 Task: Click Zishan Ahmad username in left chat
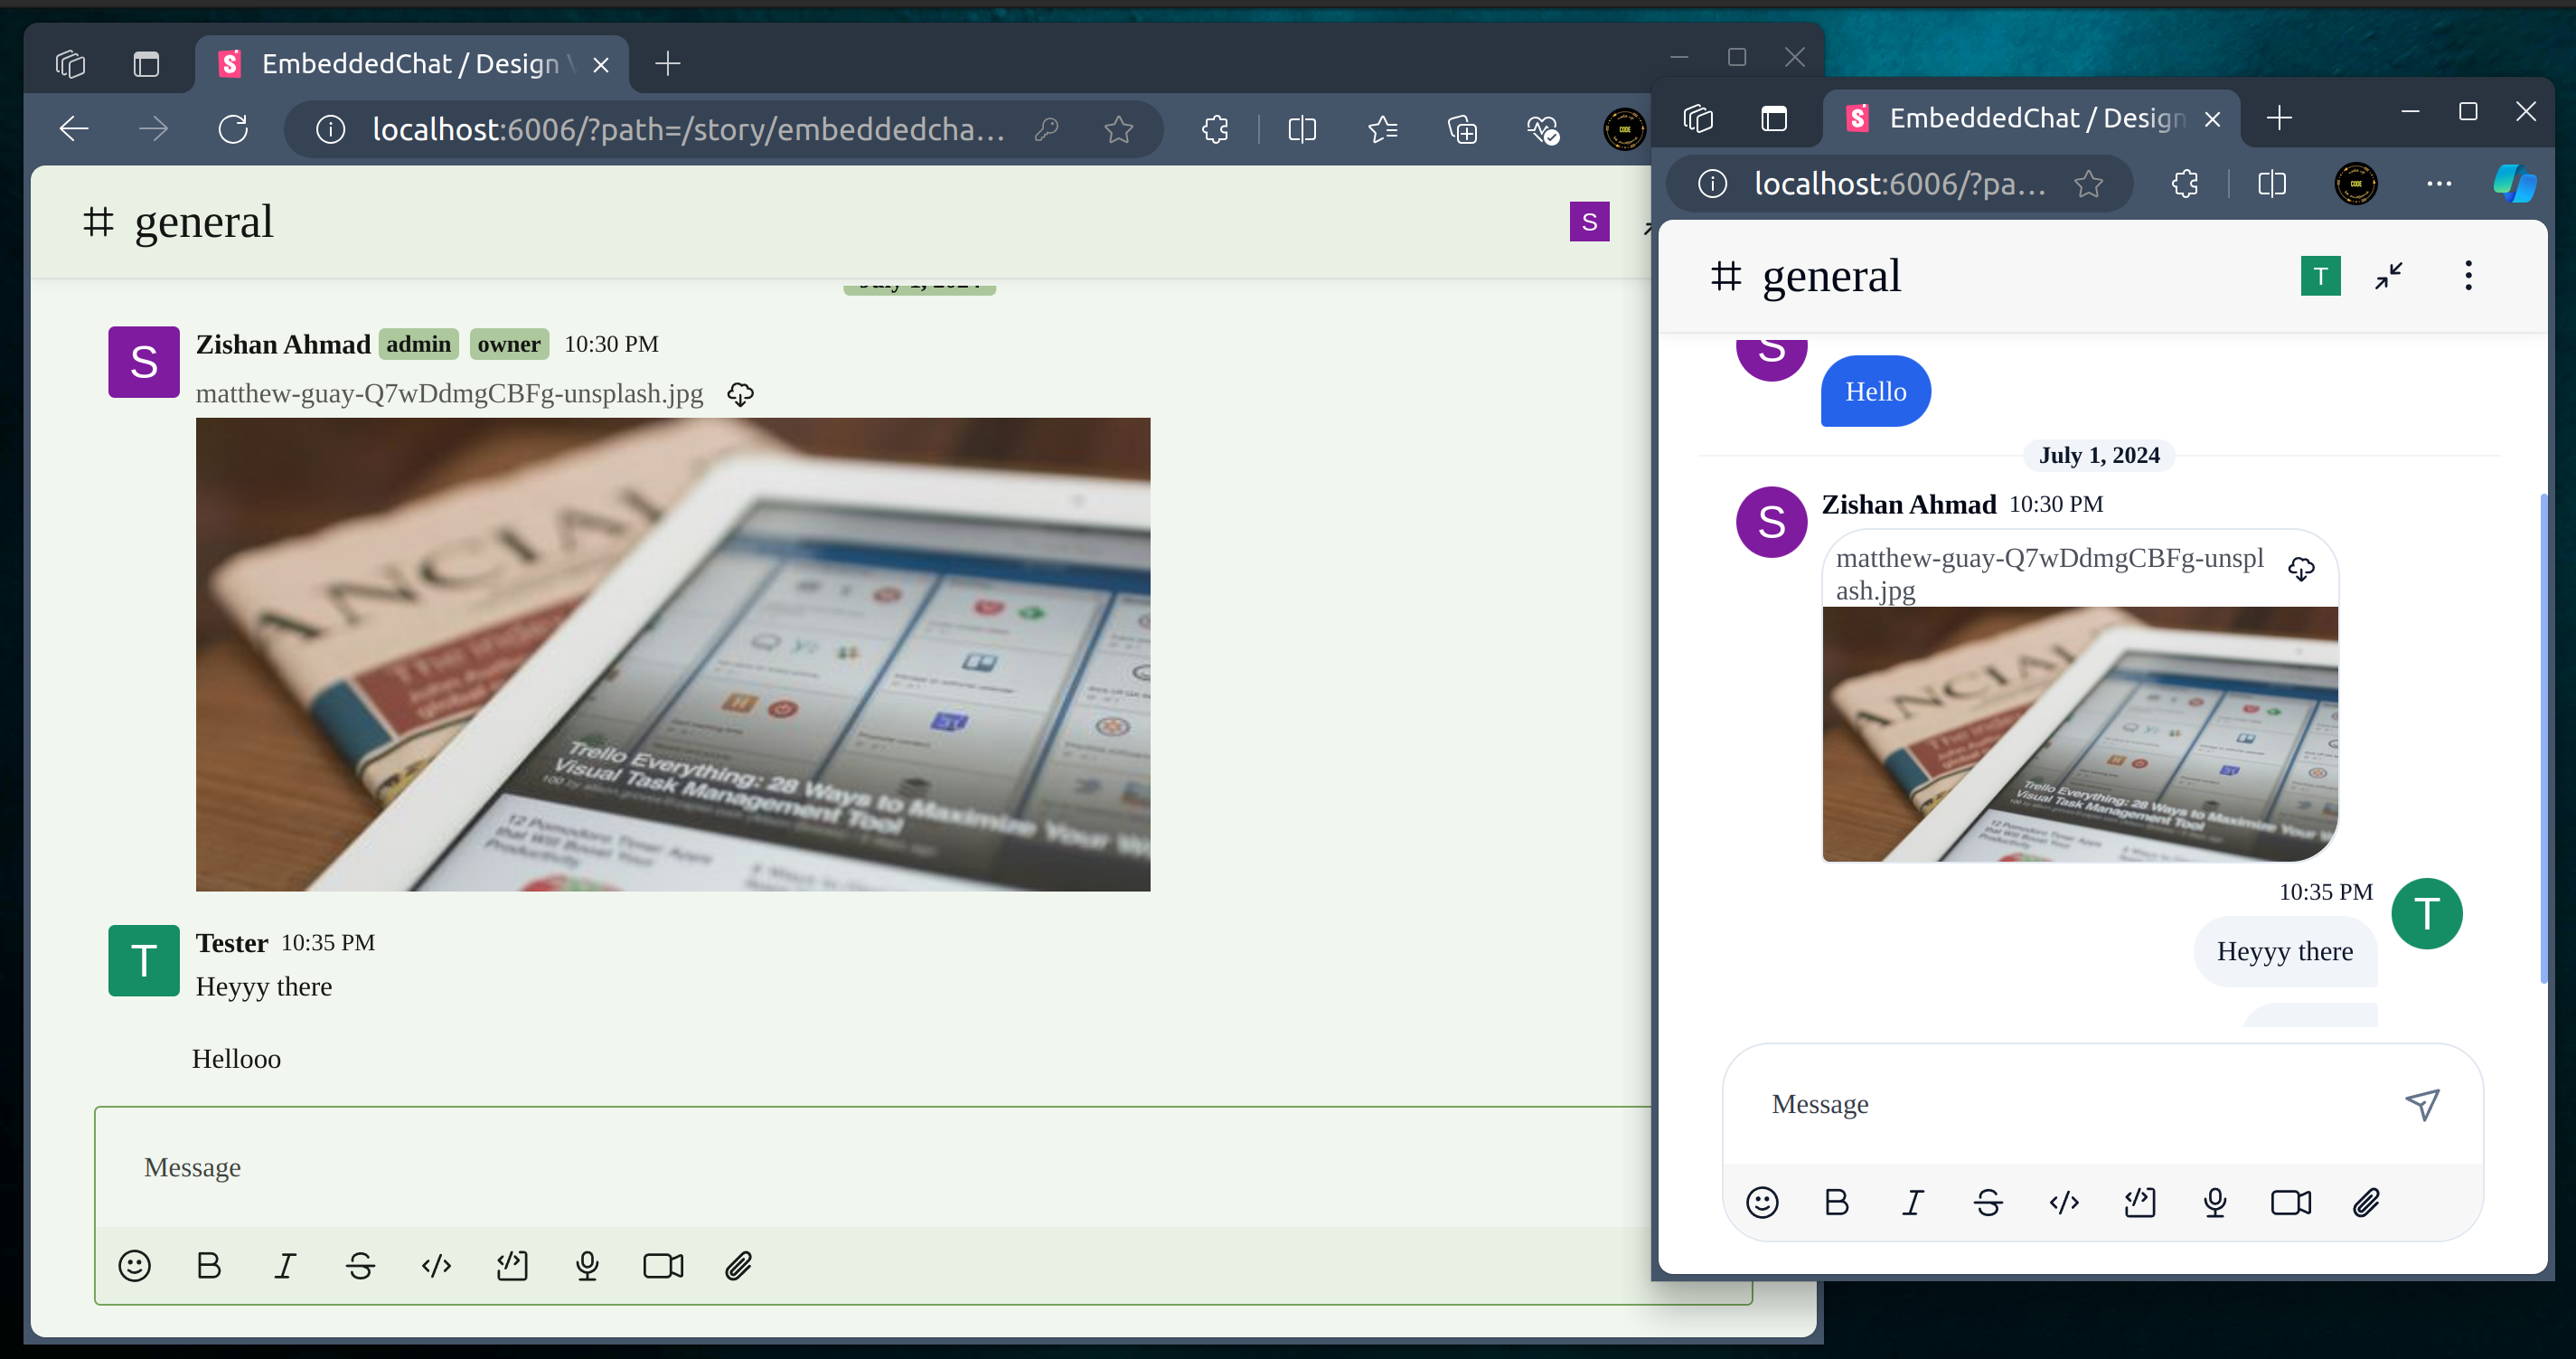pyautogui.click(x=283, y=344)
